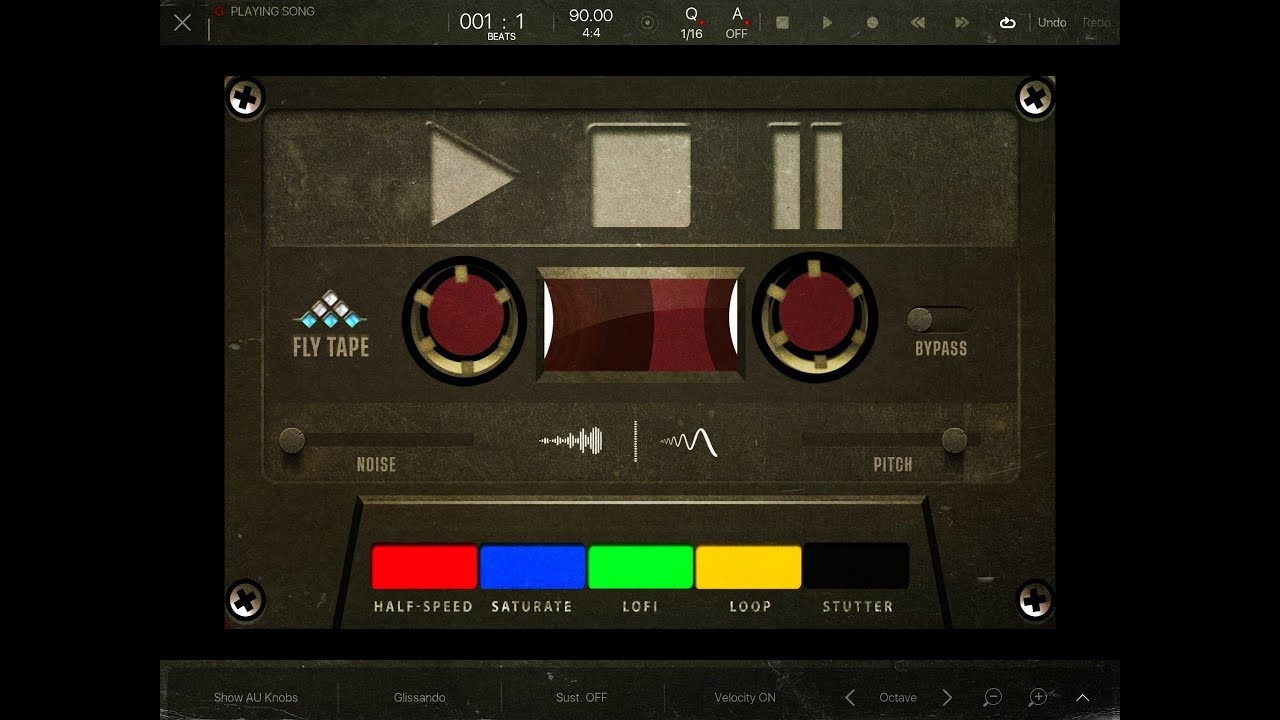Image resolution: width=1280 pixels, height=720 pixels.
Task: Click Show AU Knobs in bottom bar
Action: click(x=256, y=697)
